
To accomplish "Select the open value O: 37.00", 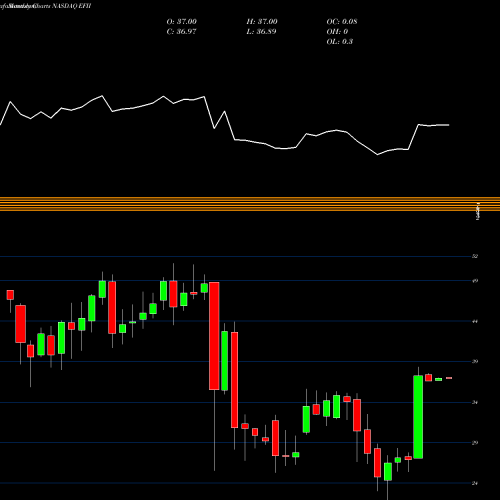I will (x=182, y=22).
